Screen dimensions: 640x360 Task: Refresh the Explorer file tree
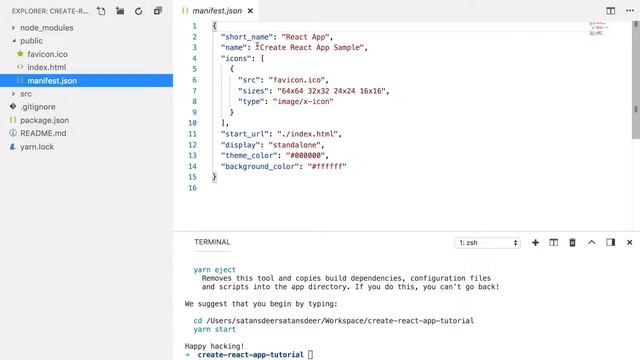(139, 11)
